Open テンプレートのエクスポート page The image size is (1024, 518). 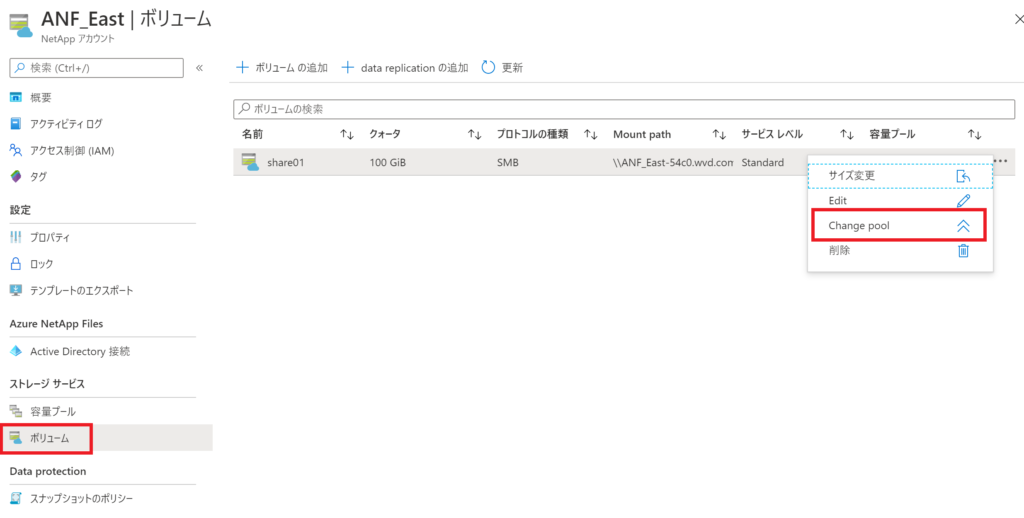coord(82,290)
